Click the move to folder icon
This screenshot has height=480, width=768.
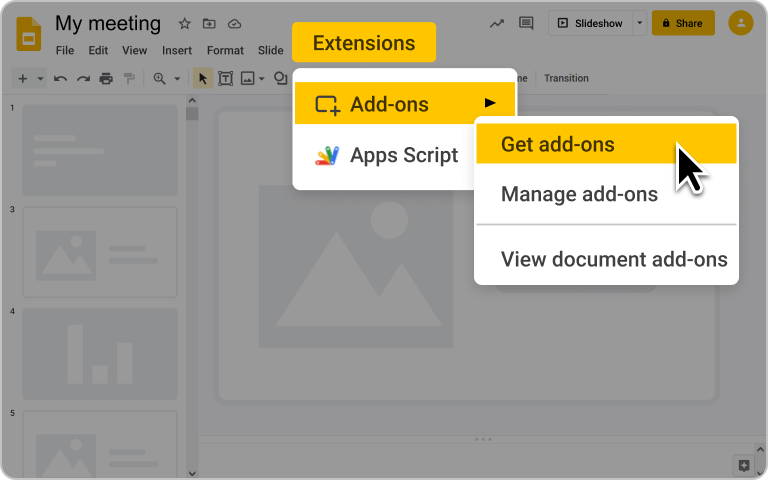(x=209, y=24)
